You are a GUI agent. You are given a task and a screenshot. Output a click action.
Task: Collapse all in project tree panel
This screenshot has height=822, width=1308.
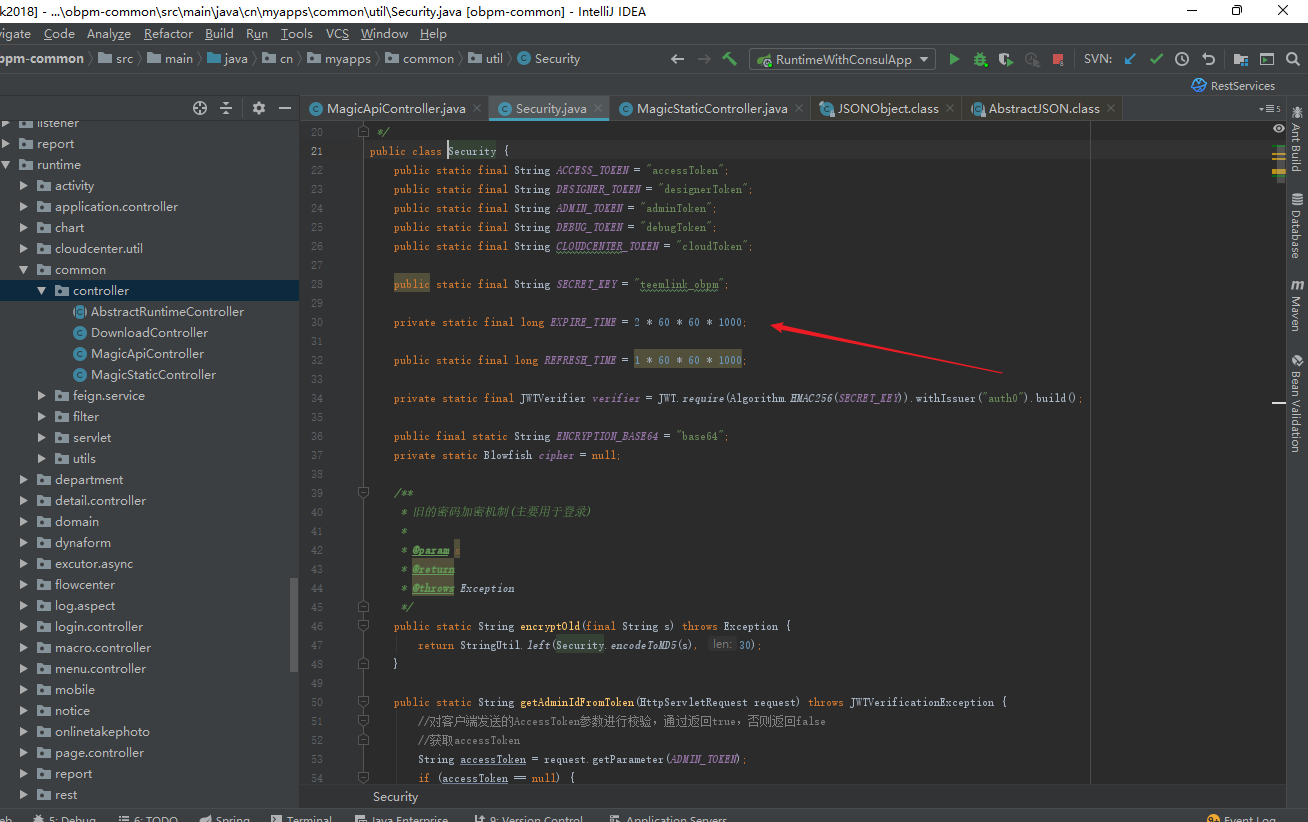pyautogui.click(x=227, y=108)
